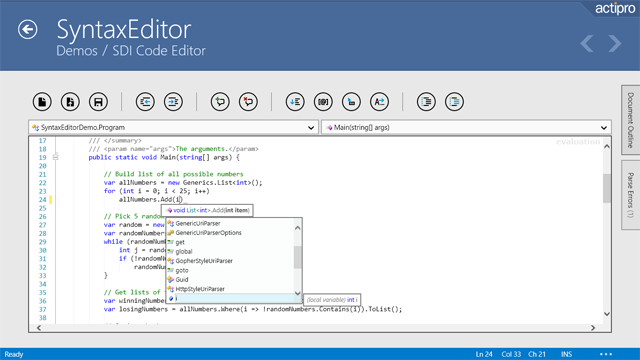This screenshot has height=360, width=640.
Task: Select the goto keyword in completion list
Action: (x=230, y=270)
